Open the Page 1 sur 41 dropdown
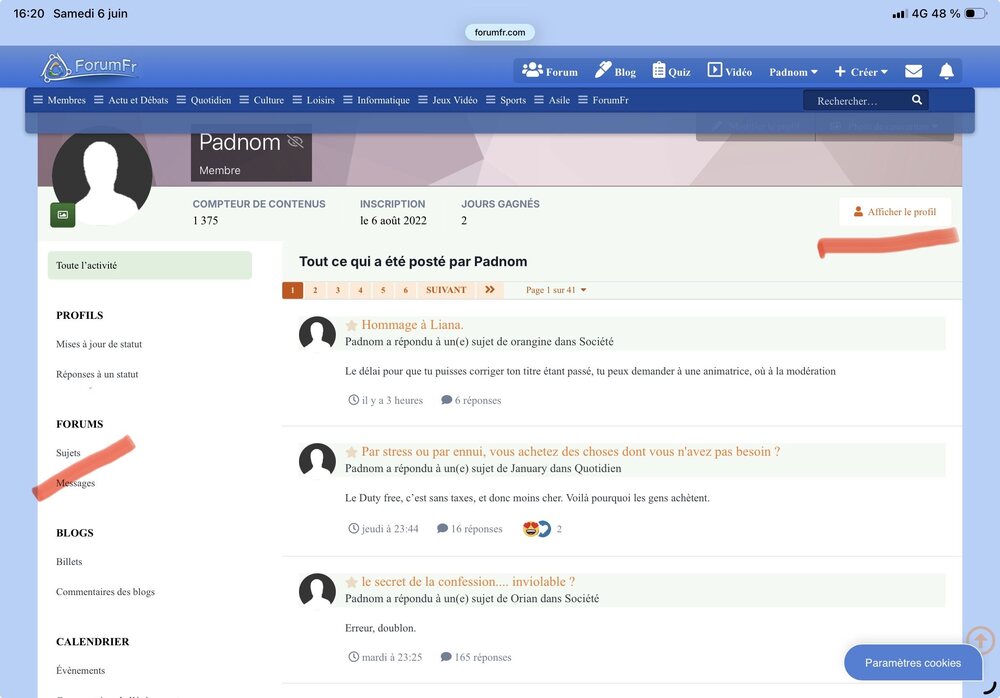Image resolution: width=1000 pixels, height=698 pixels. click(x=556, y=290)
